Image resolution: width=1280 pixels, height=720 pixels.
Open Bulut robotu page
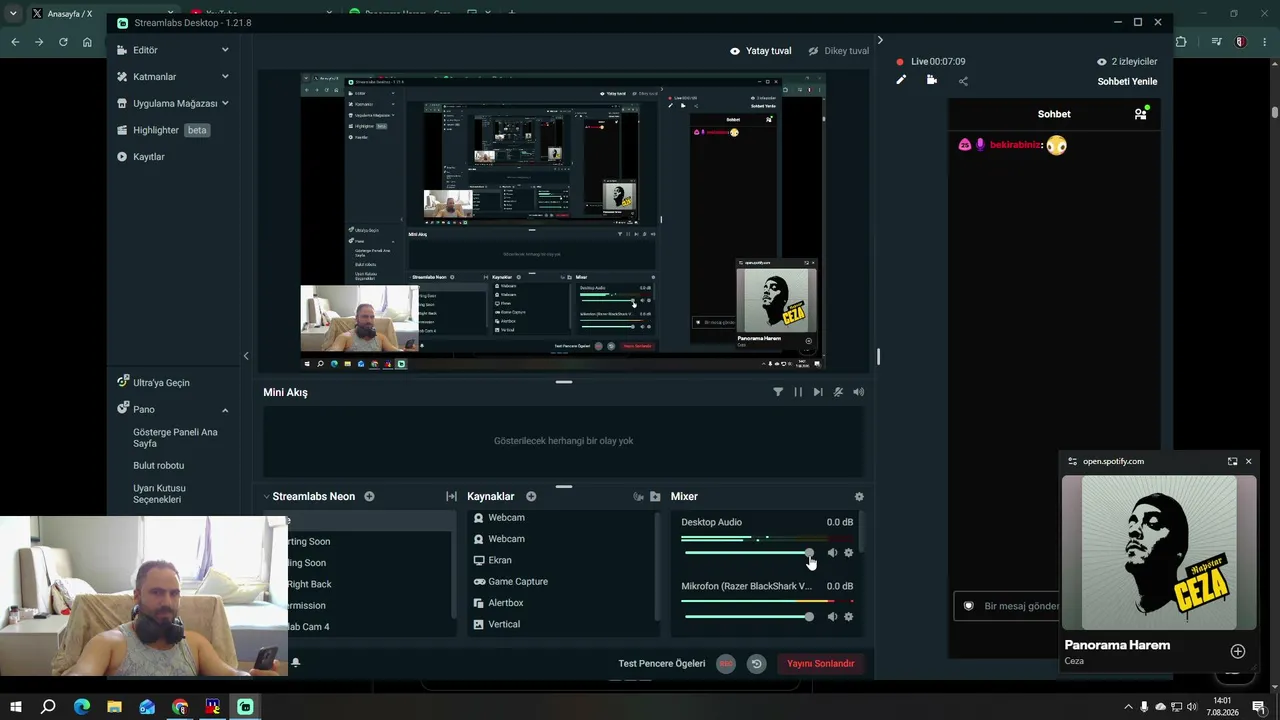pos(159,466)
